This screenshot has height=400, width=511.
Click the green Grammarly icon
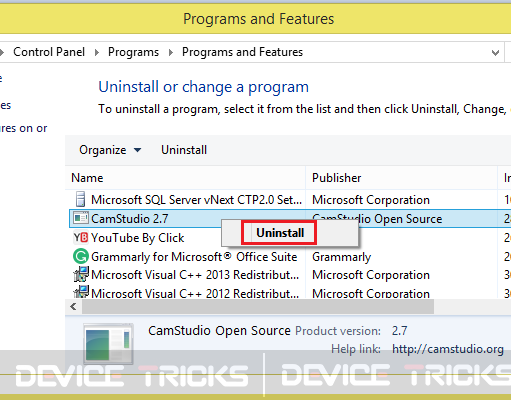pos(81,256)
